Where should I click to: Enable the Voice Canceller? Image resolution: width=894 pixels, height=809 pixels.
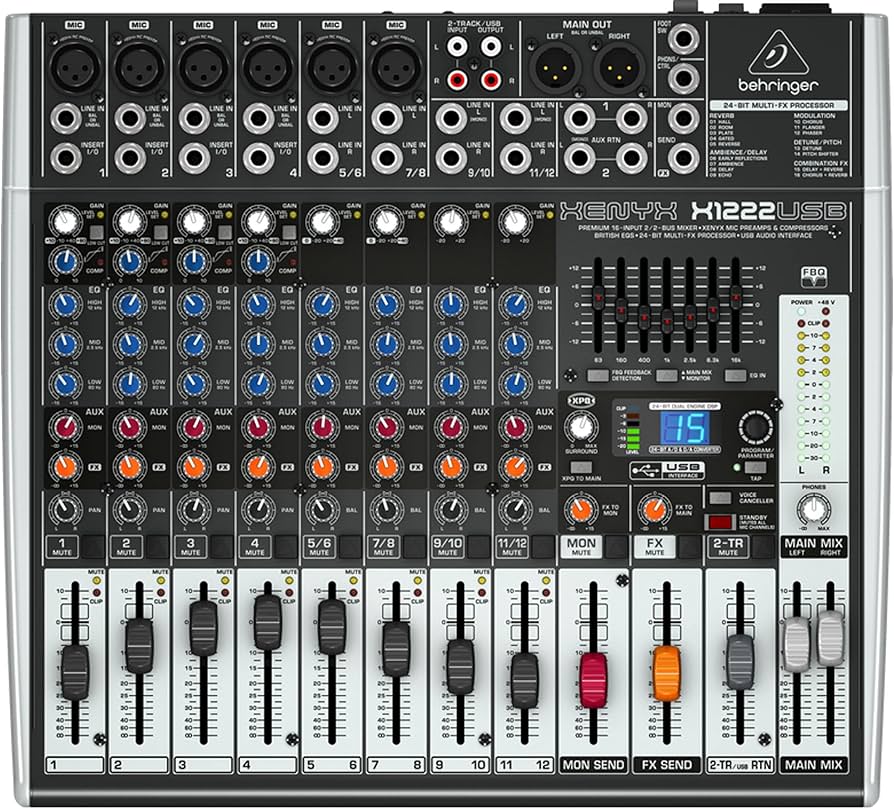click(719, 496)
